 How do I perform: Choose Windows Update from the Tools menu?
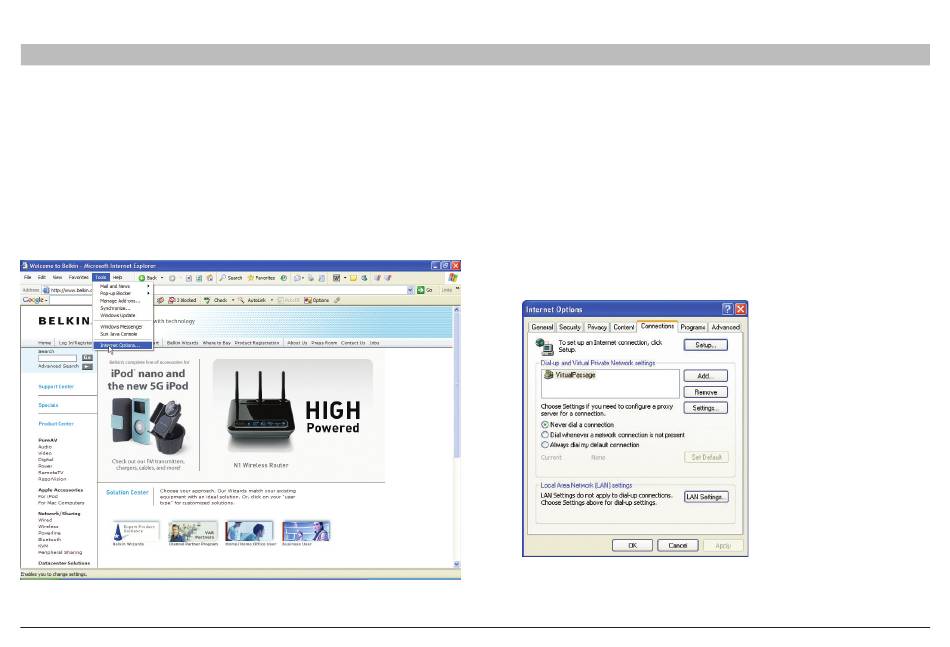[123, 316]
